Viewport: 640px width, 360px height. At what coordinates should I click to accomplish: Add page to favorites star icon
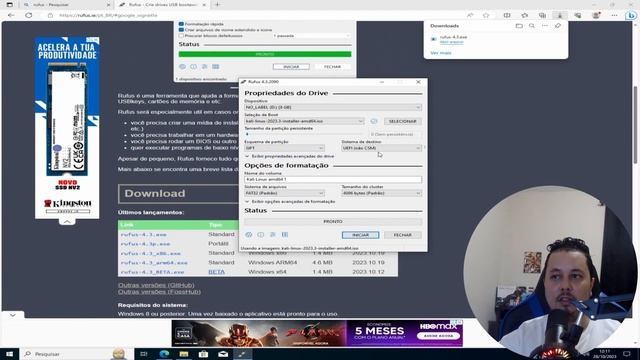point(486,15)
